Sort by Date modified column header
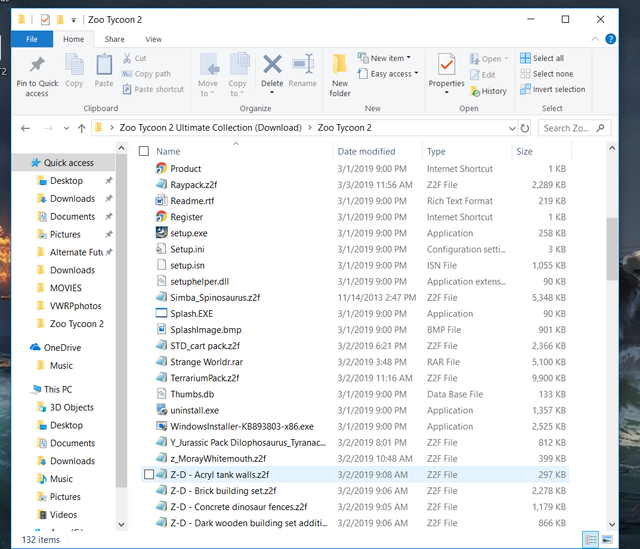Screen dimensions: 640x549 click(366, 151)
